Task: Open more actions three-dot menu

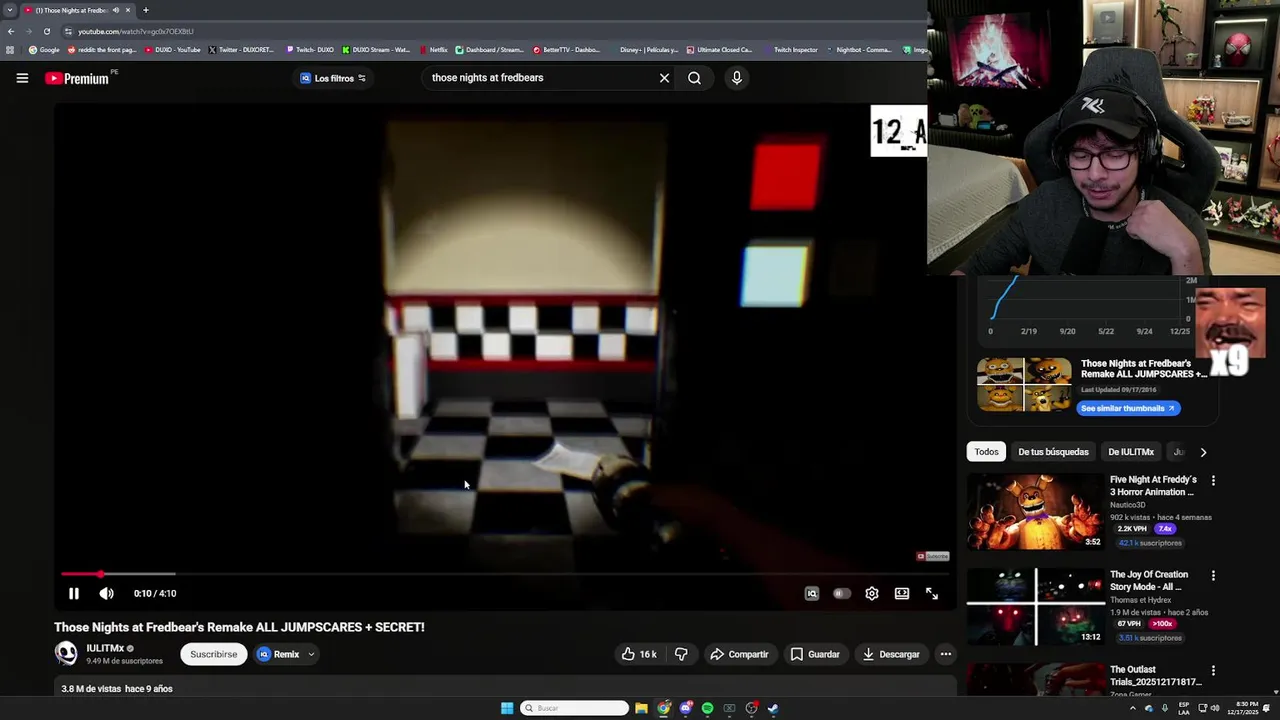Action: point(945,654)
